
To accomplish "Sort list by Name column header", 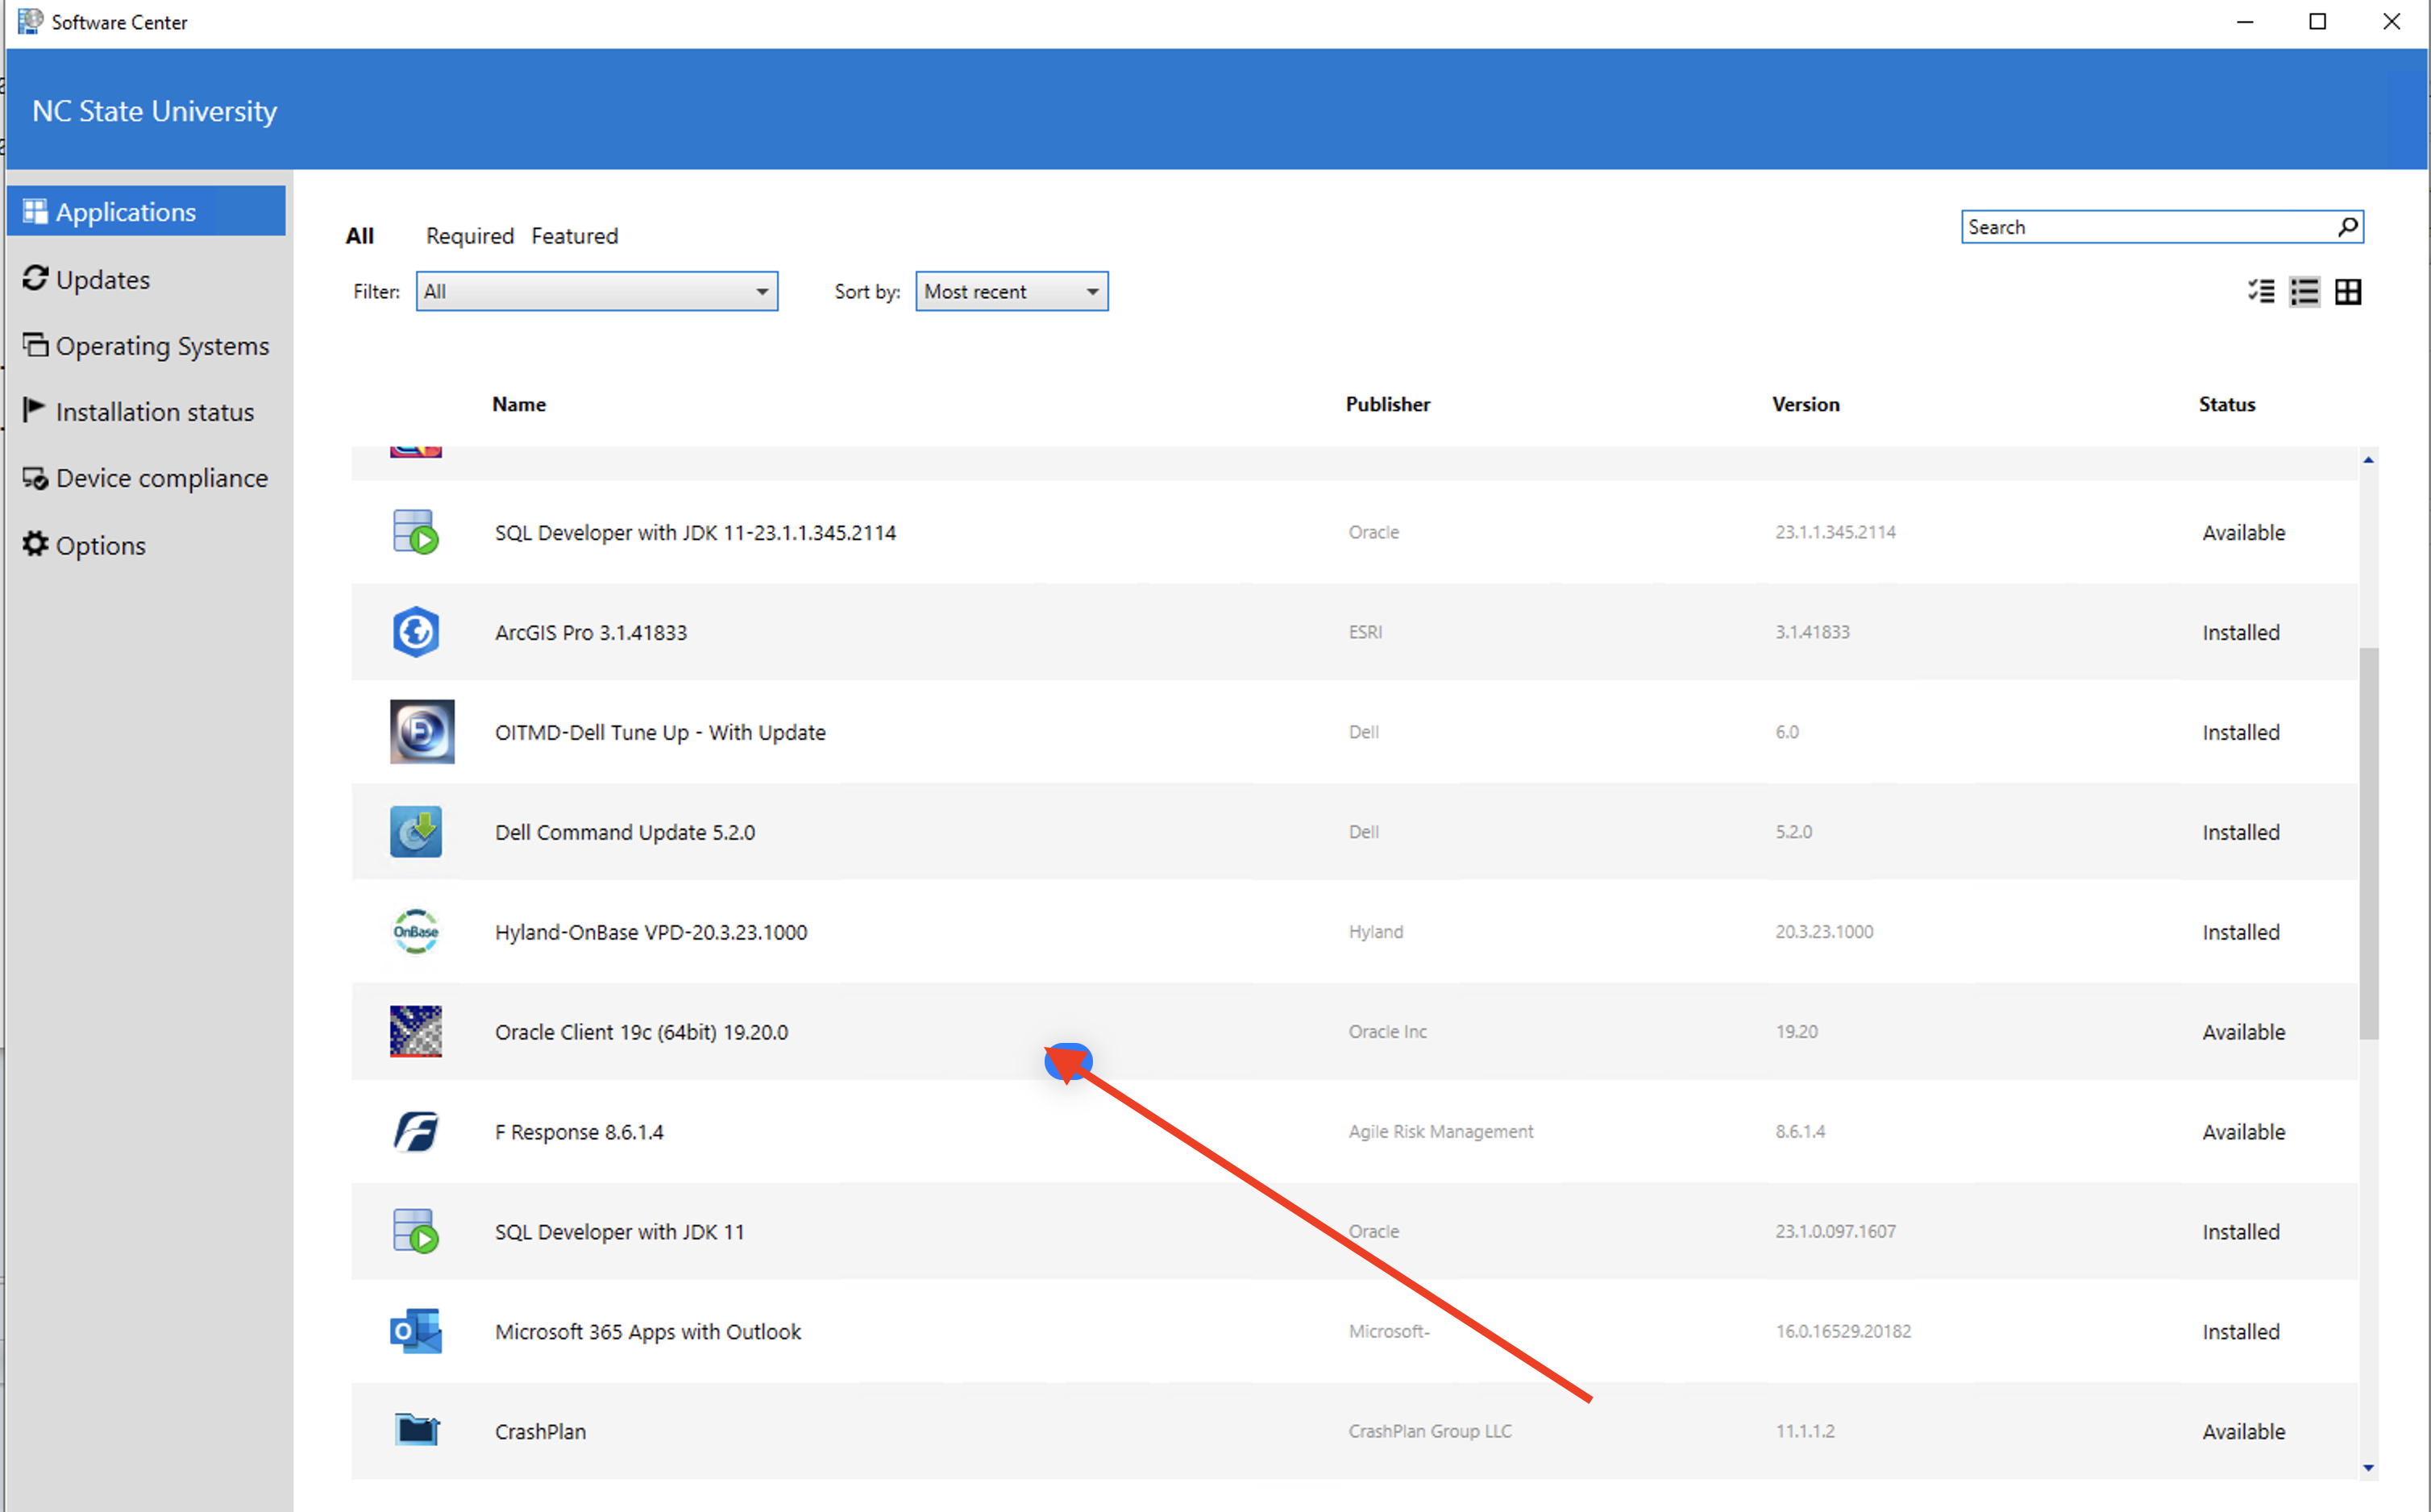I will [x=518, y=405].
